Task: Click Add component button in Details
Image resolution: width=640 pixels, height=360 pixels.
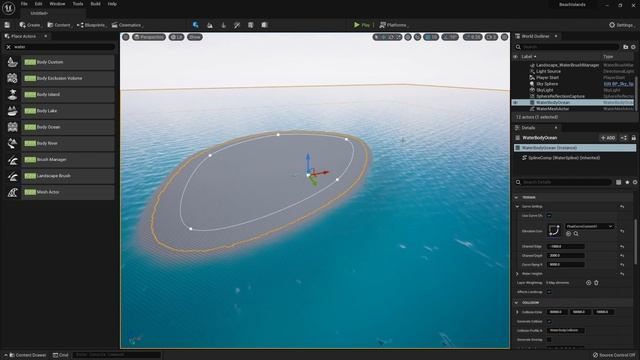Action: tap(608, 138)
